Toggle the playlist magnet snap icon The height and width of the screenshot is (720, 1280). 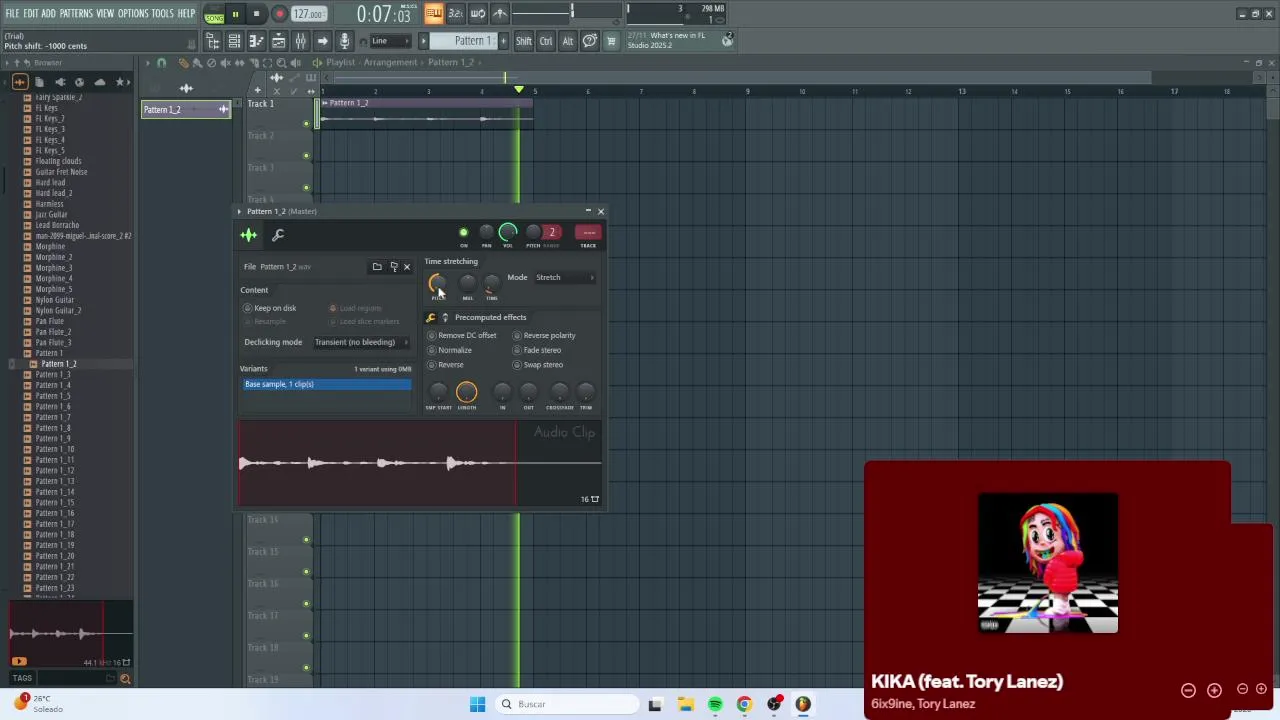coord(161,63)
